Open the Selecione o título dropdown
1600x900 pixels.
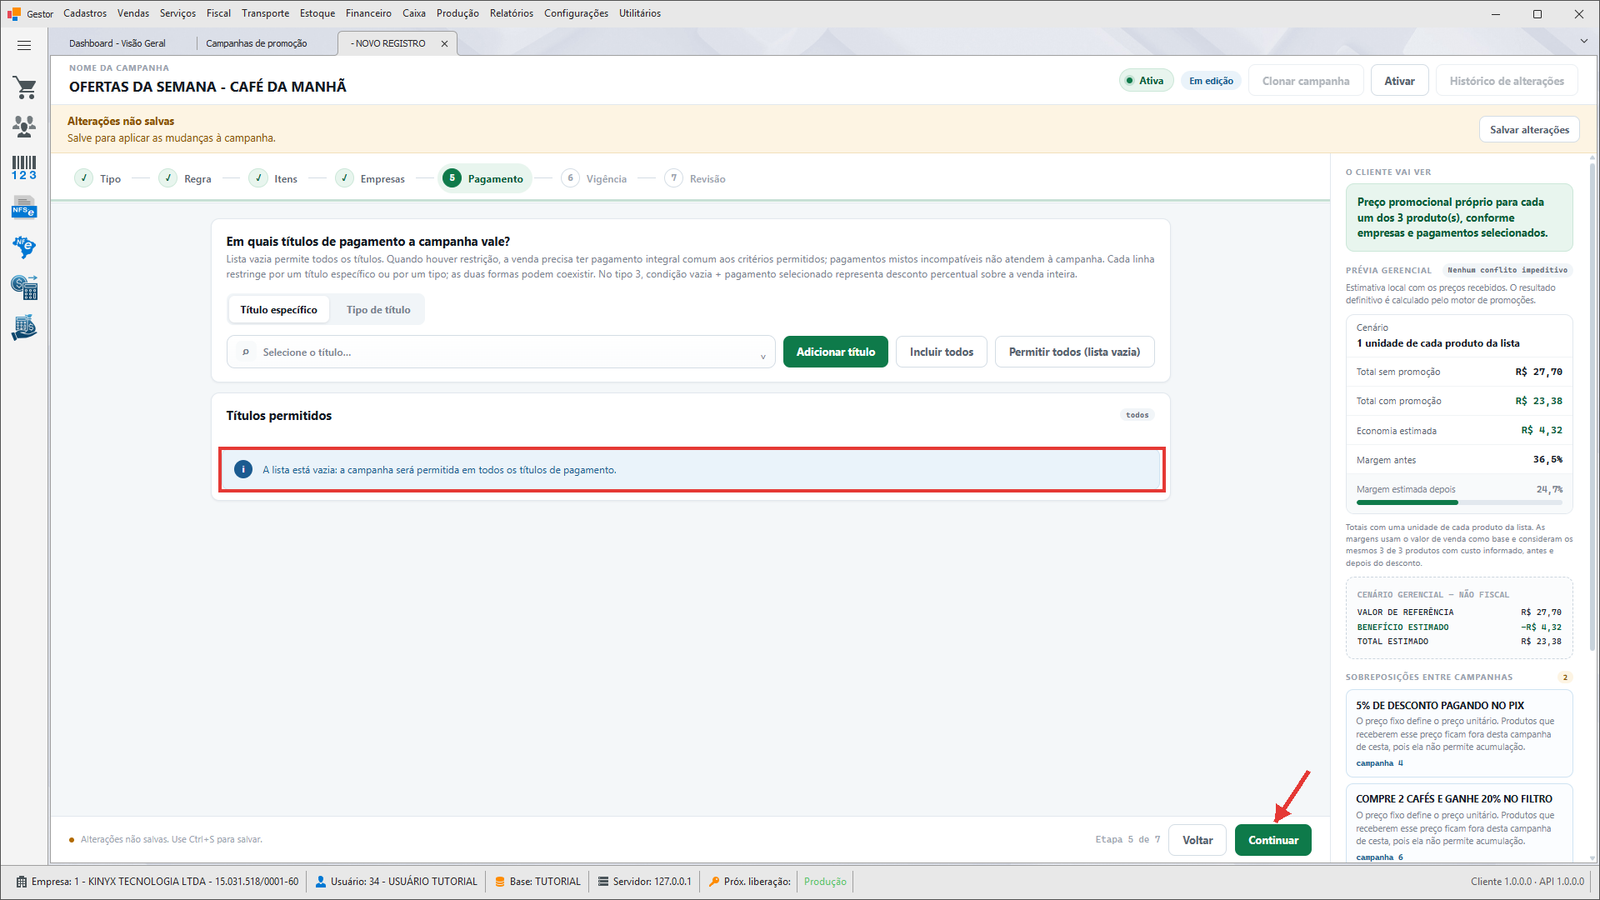pyautogui.click(x=501, y=352)
